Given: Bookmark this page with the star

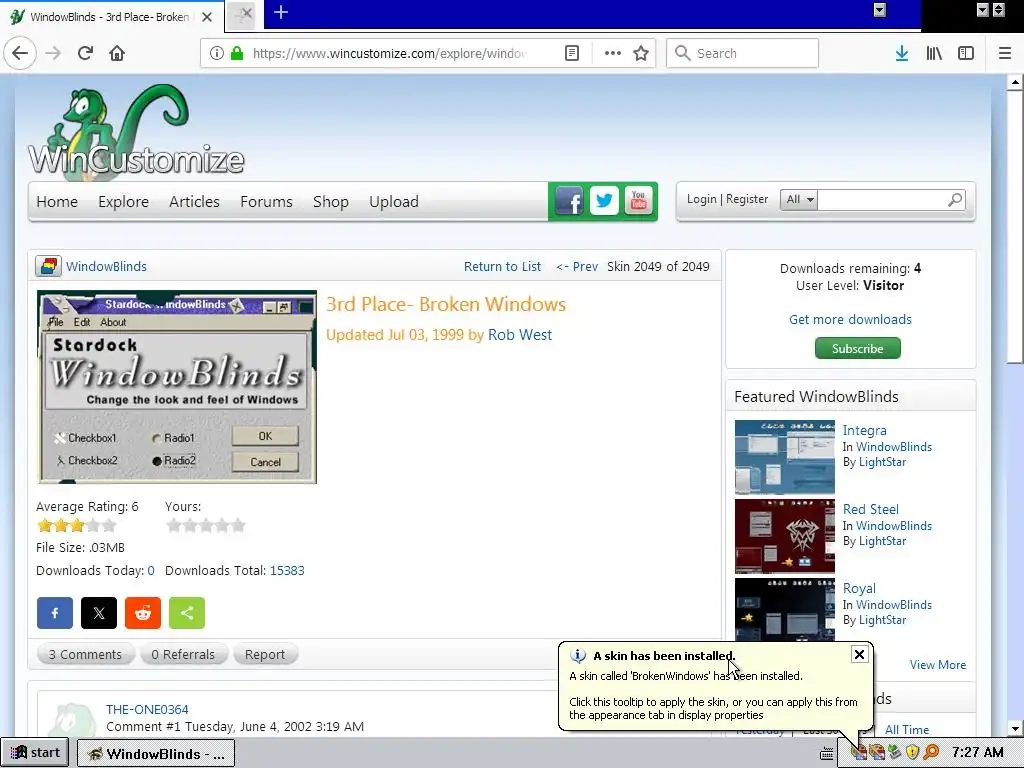Looking at the screenshot, I should (x=641, y=53).
